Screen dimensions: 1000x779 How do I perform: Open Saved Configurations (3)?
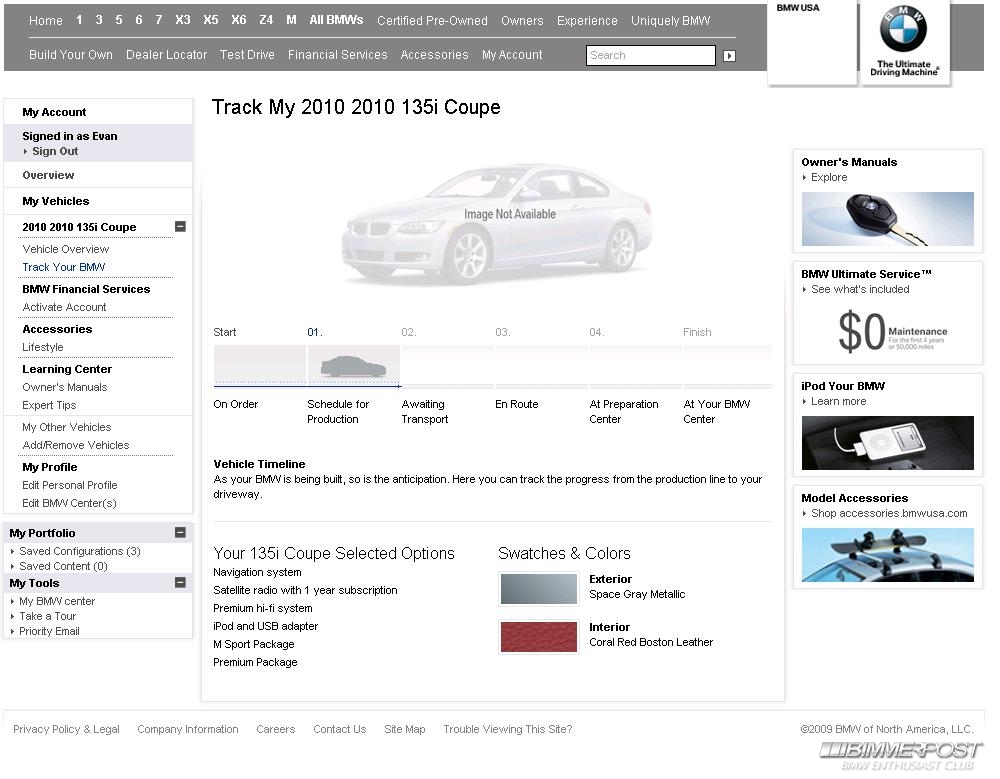(x=79, y=551)
